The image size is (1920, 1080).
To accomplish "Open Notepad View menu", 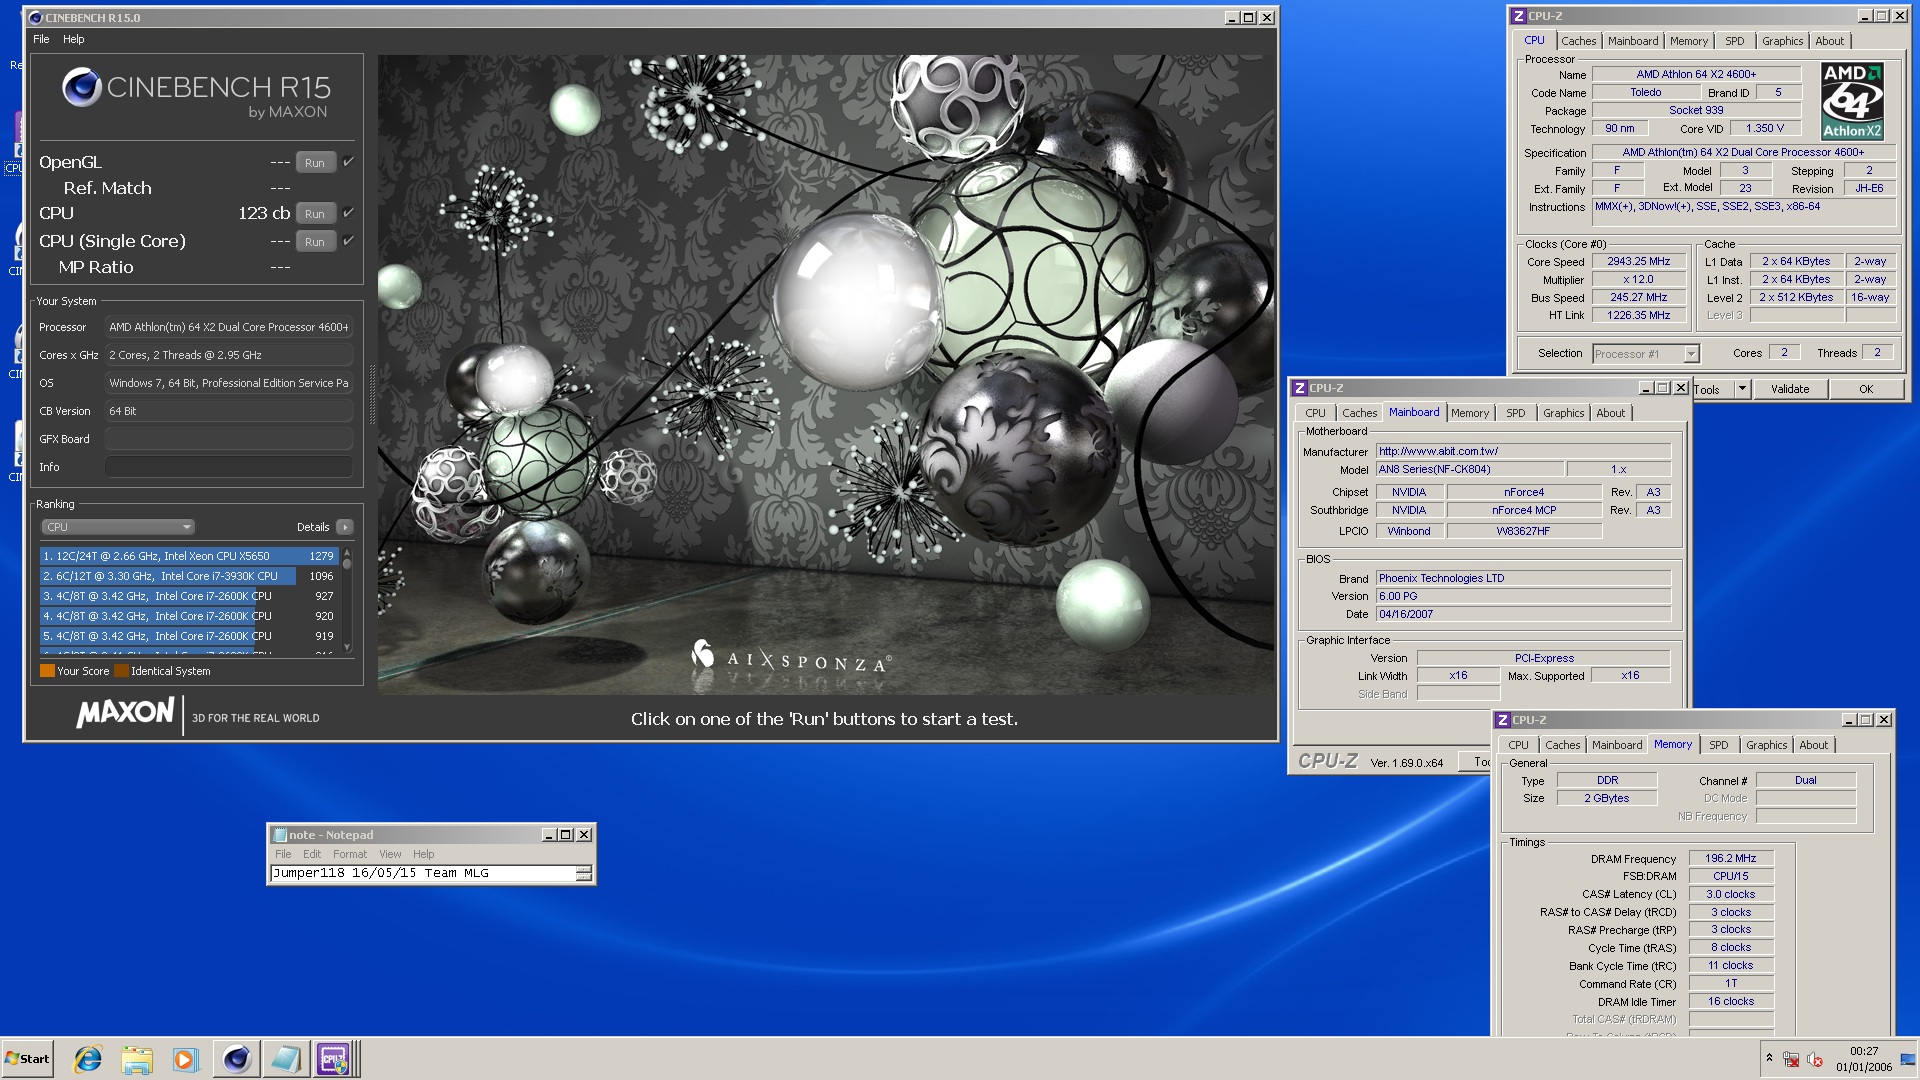I will [390, 854].
